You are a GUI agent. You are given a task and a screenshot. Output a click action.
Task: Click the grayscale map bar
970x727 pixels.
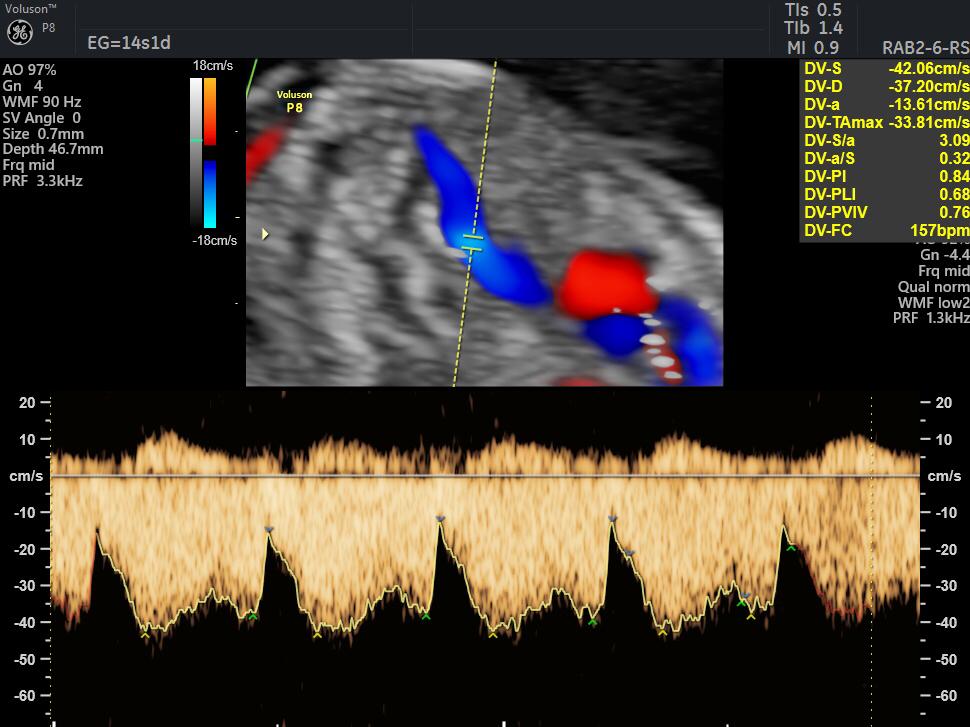195,150
